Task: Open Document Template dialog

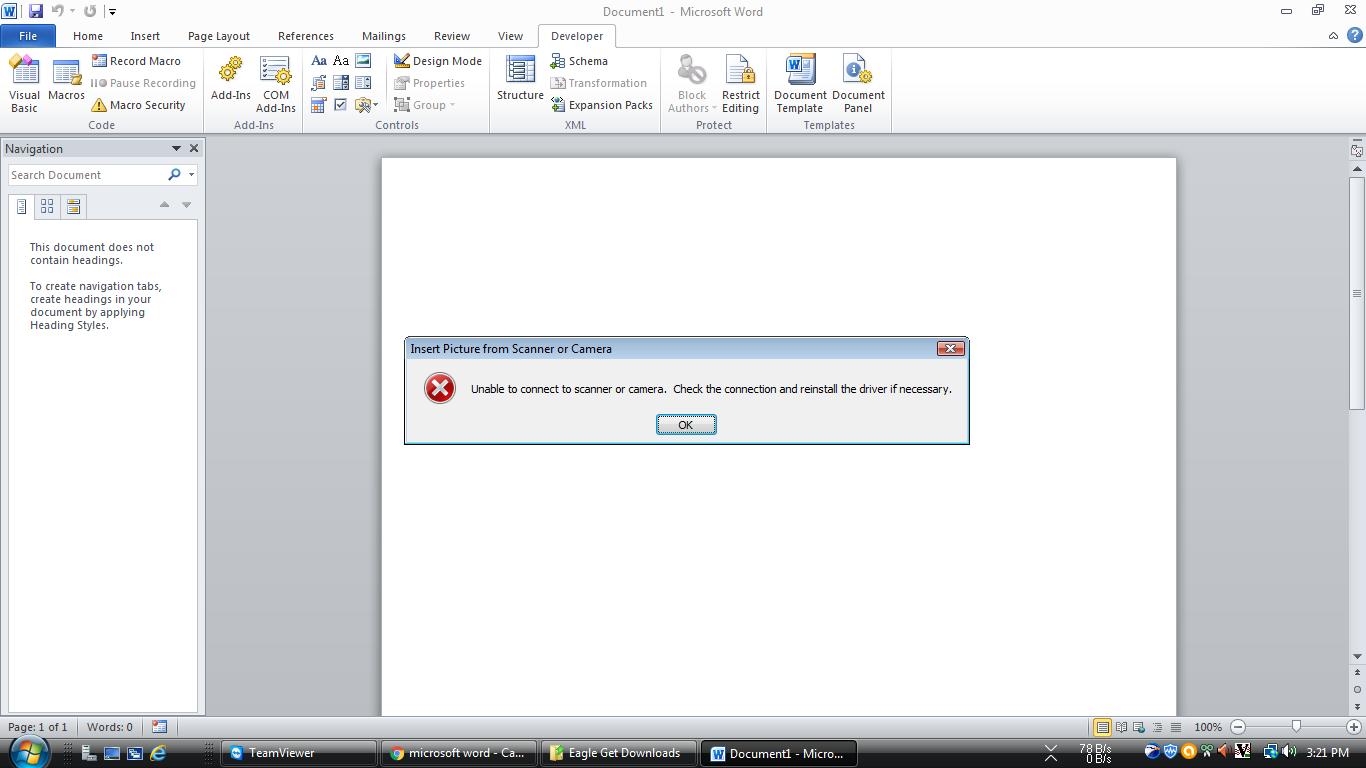Action: tap(800, 85)
